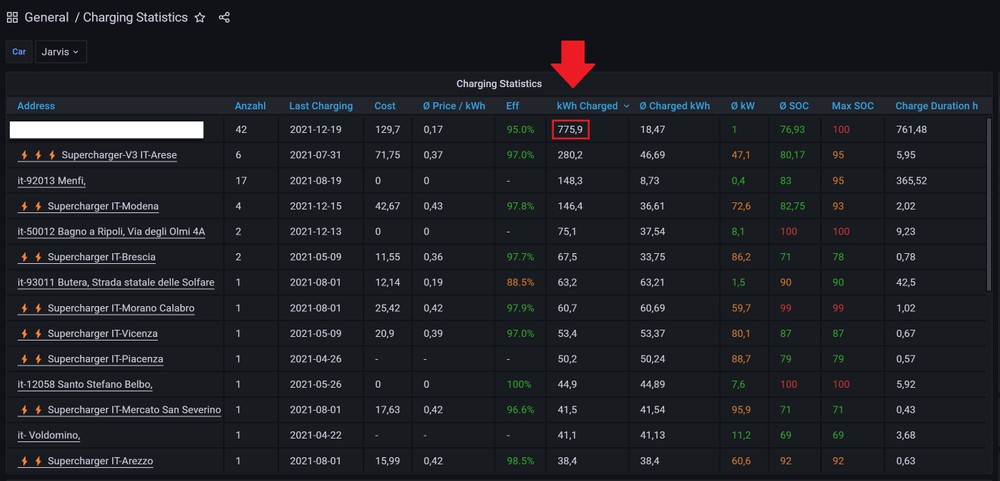Click the 129,7 cost cell
Viewport: 1000px width, 481px height.
click(x=388, y=130)
